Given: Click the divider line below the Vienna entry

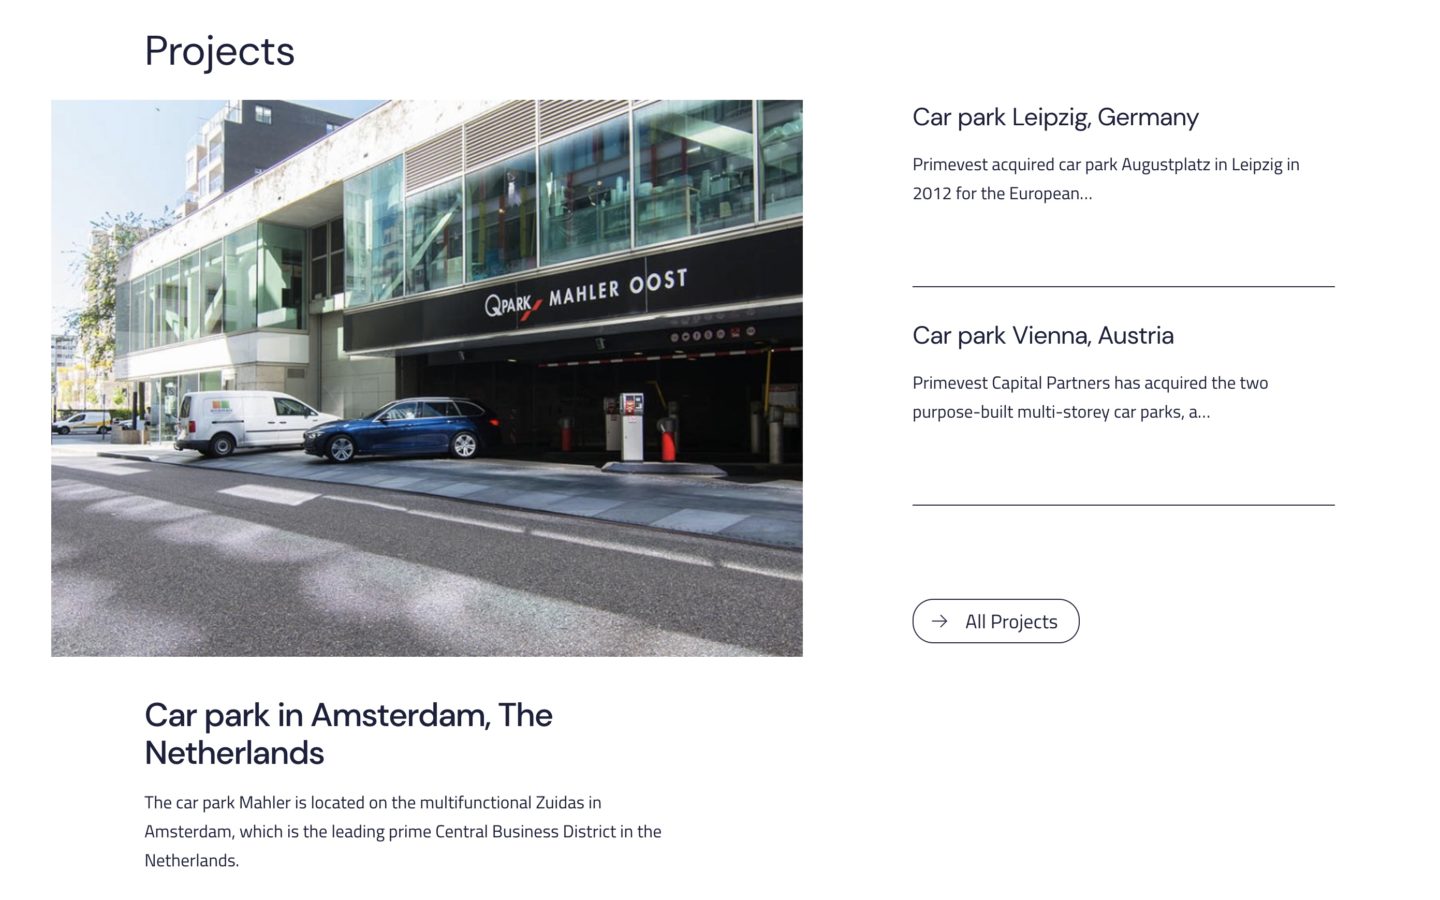Looking at the screenshot, I should point(1123,505).
